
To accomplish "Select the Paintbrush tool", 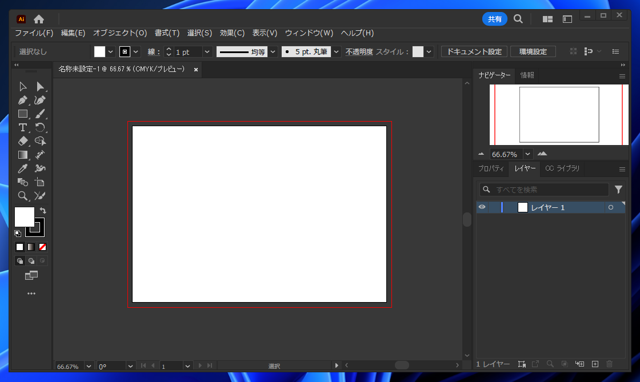I will pyautogui.click(x=40, y=114).
